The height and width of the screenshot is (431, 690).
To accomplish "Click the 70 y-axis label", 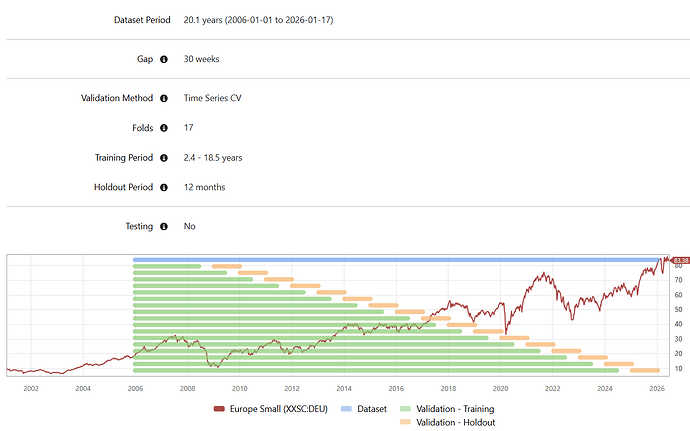I will (679, 280).
